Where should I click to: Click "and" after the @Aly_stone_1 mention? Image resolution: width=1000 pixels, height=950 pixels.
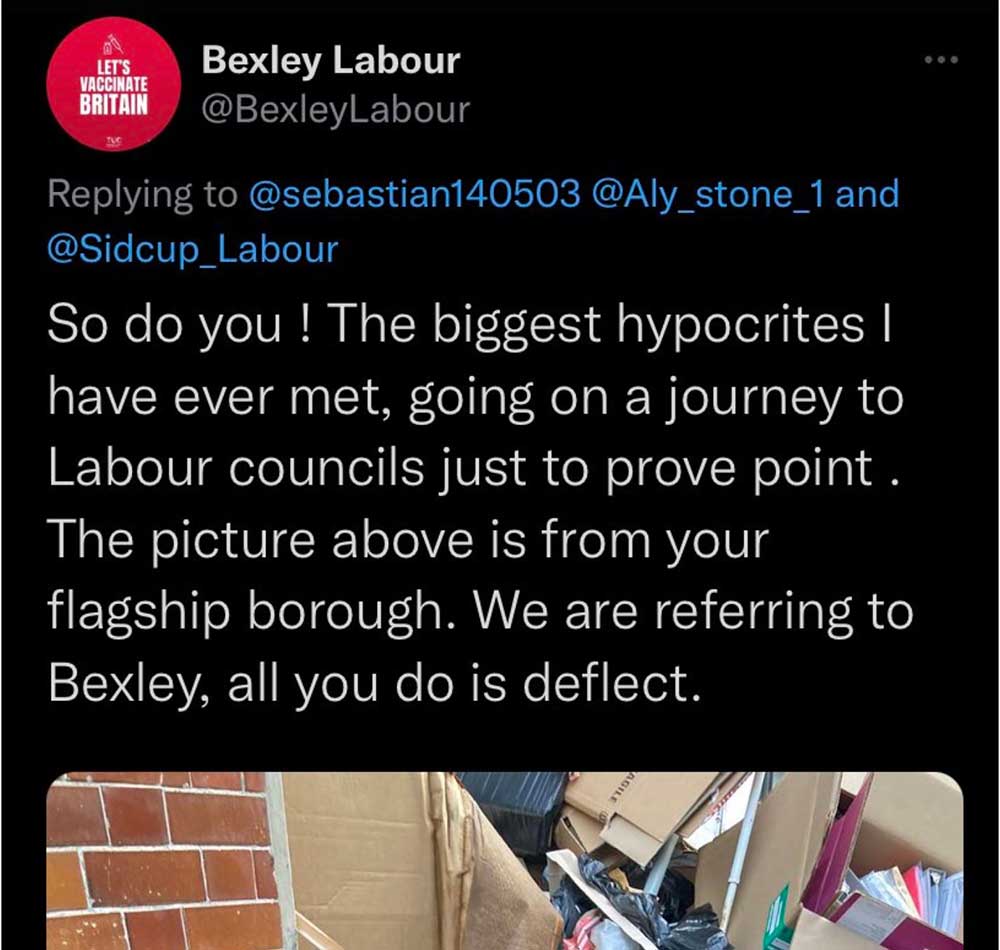[x=867, y=193]
